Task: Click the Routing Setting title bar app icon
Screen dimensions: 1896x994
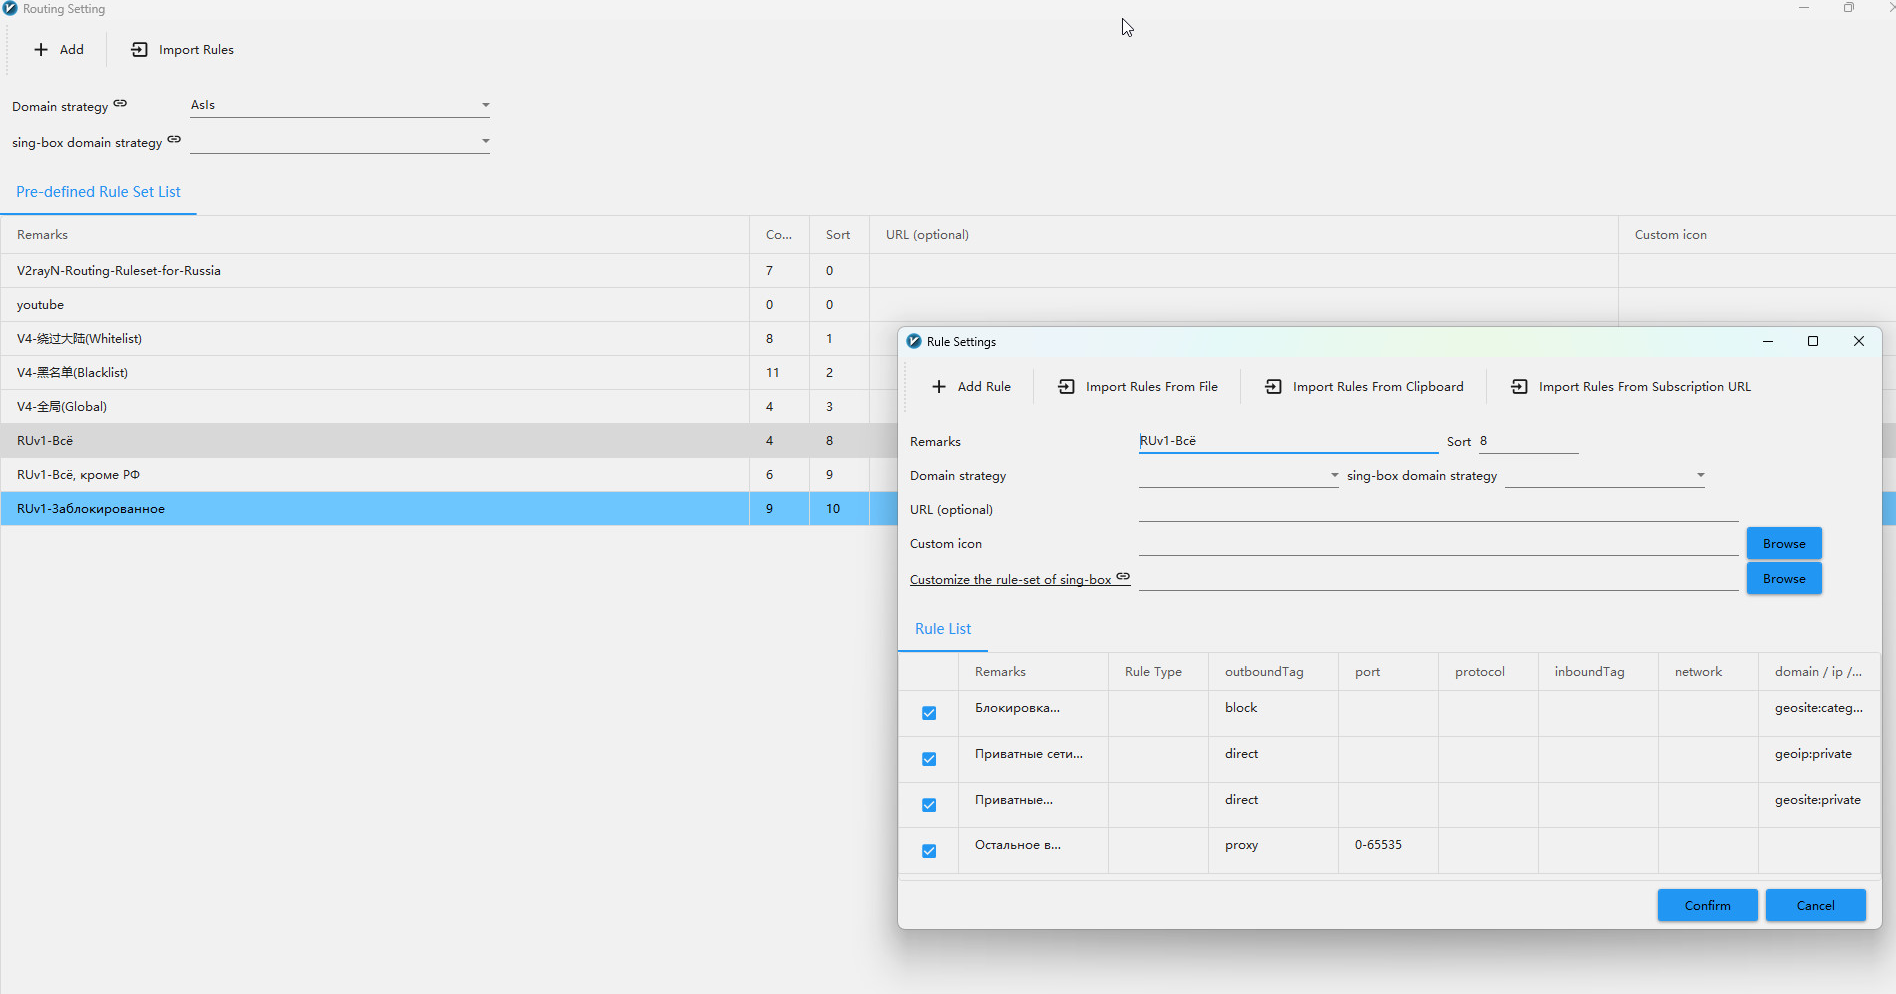Action: [10, 8]
